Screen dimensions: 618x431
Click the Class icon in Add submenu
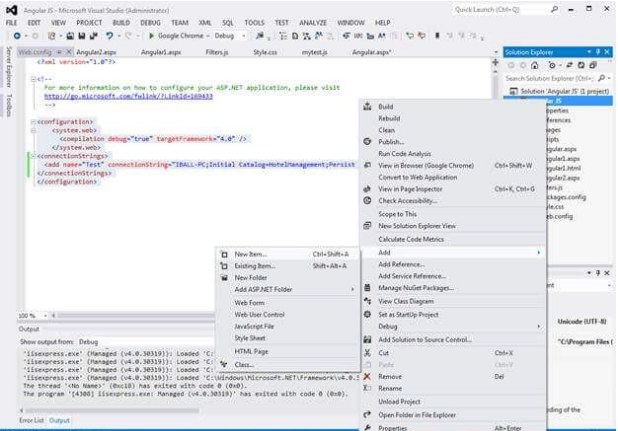(x=224, y=364)
